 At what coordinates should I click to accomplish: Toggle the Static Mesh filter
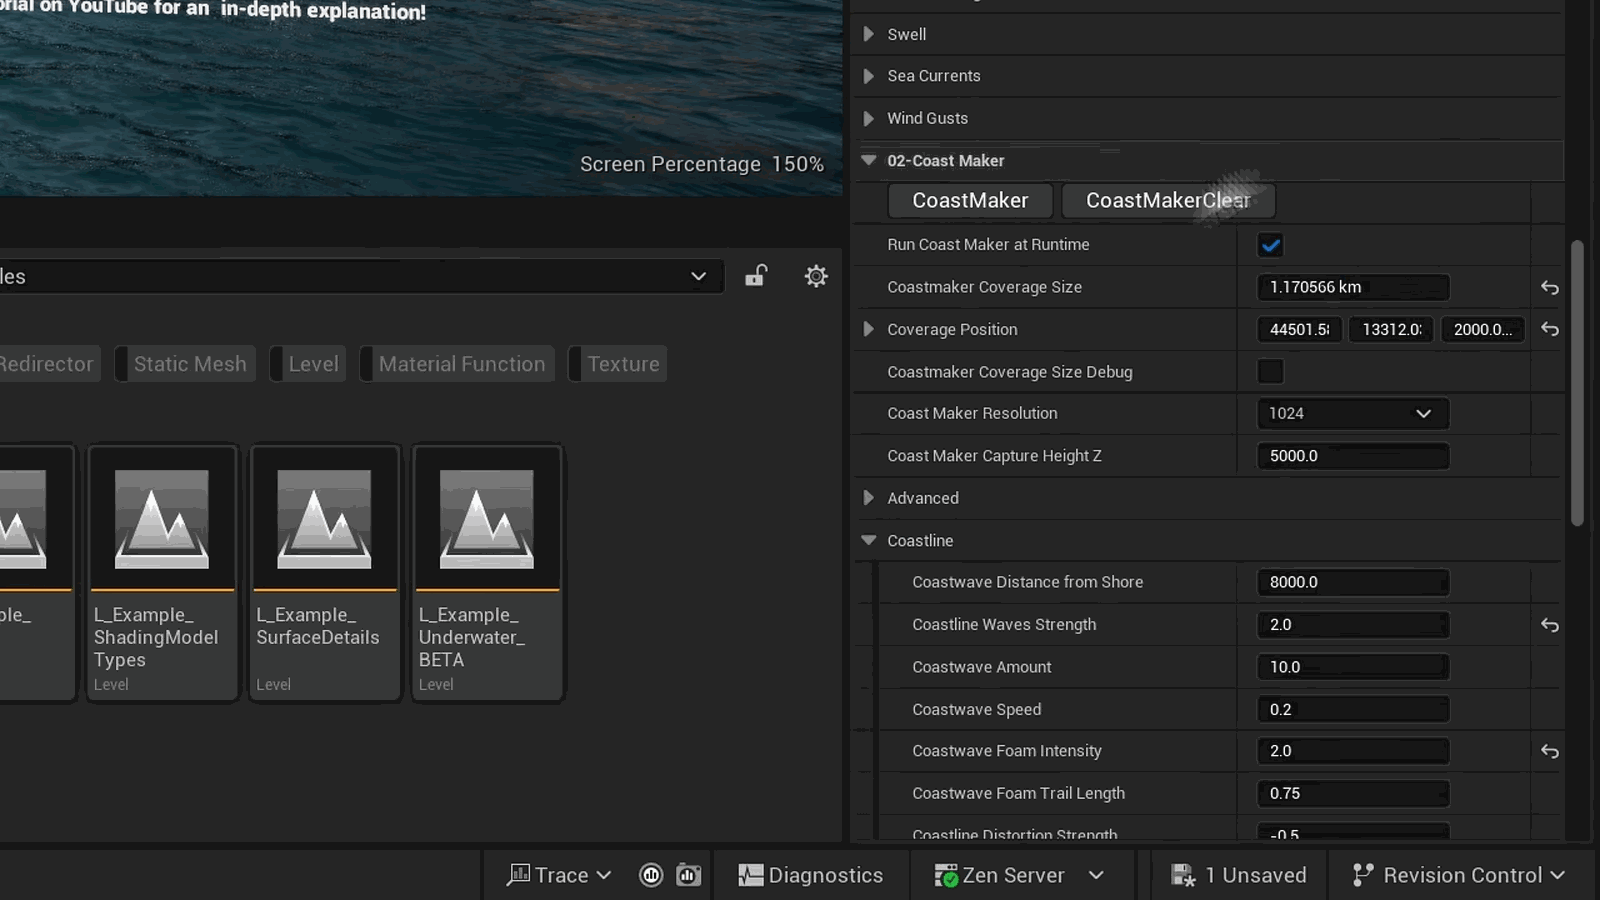click(186, 364)
